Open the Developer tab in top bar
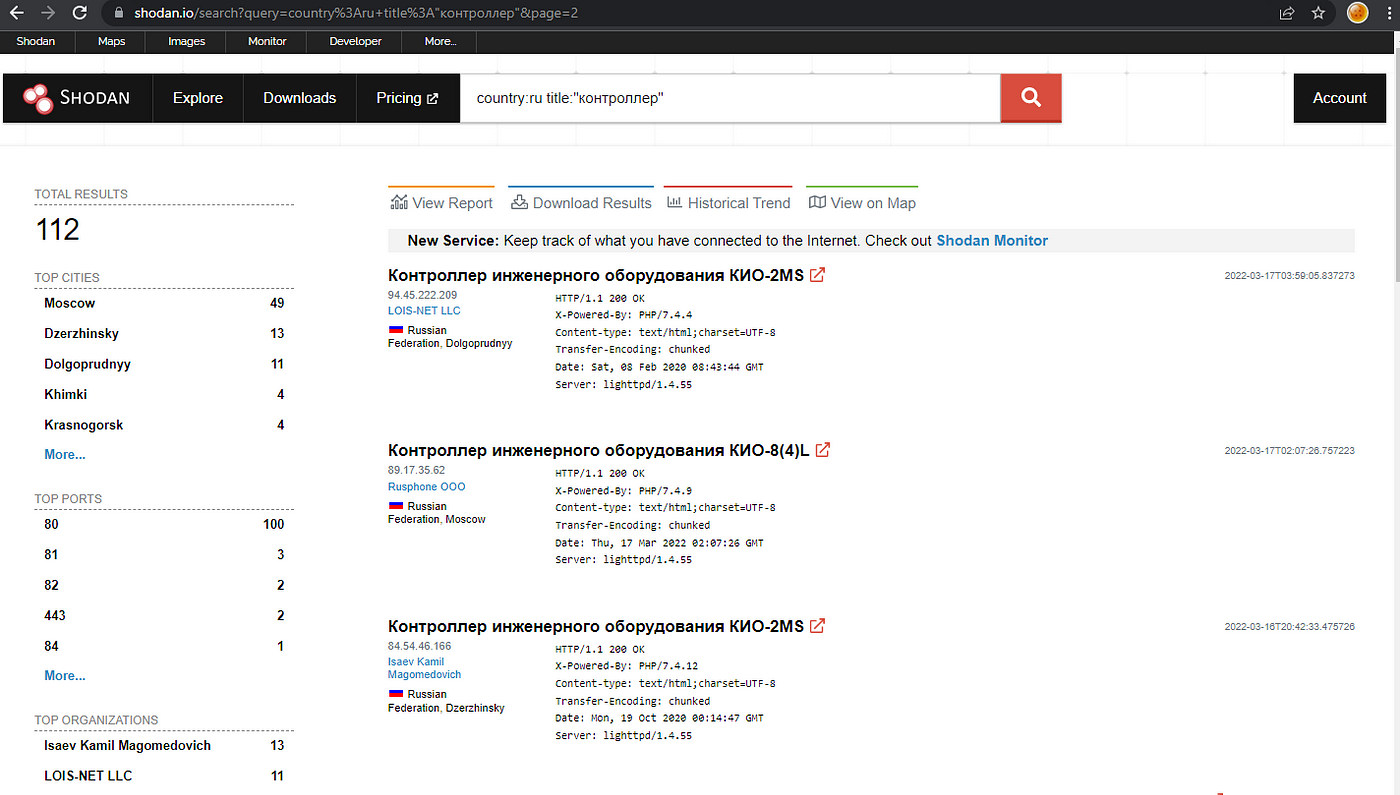The height and width of the screenshot is (795, 1400). point(356,41)
